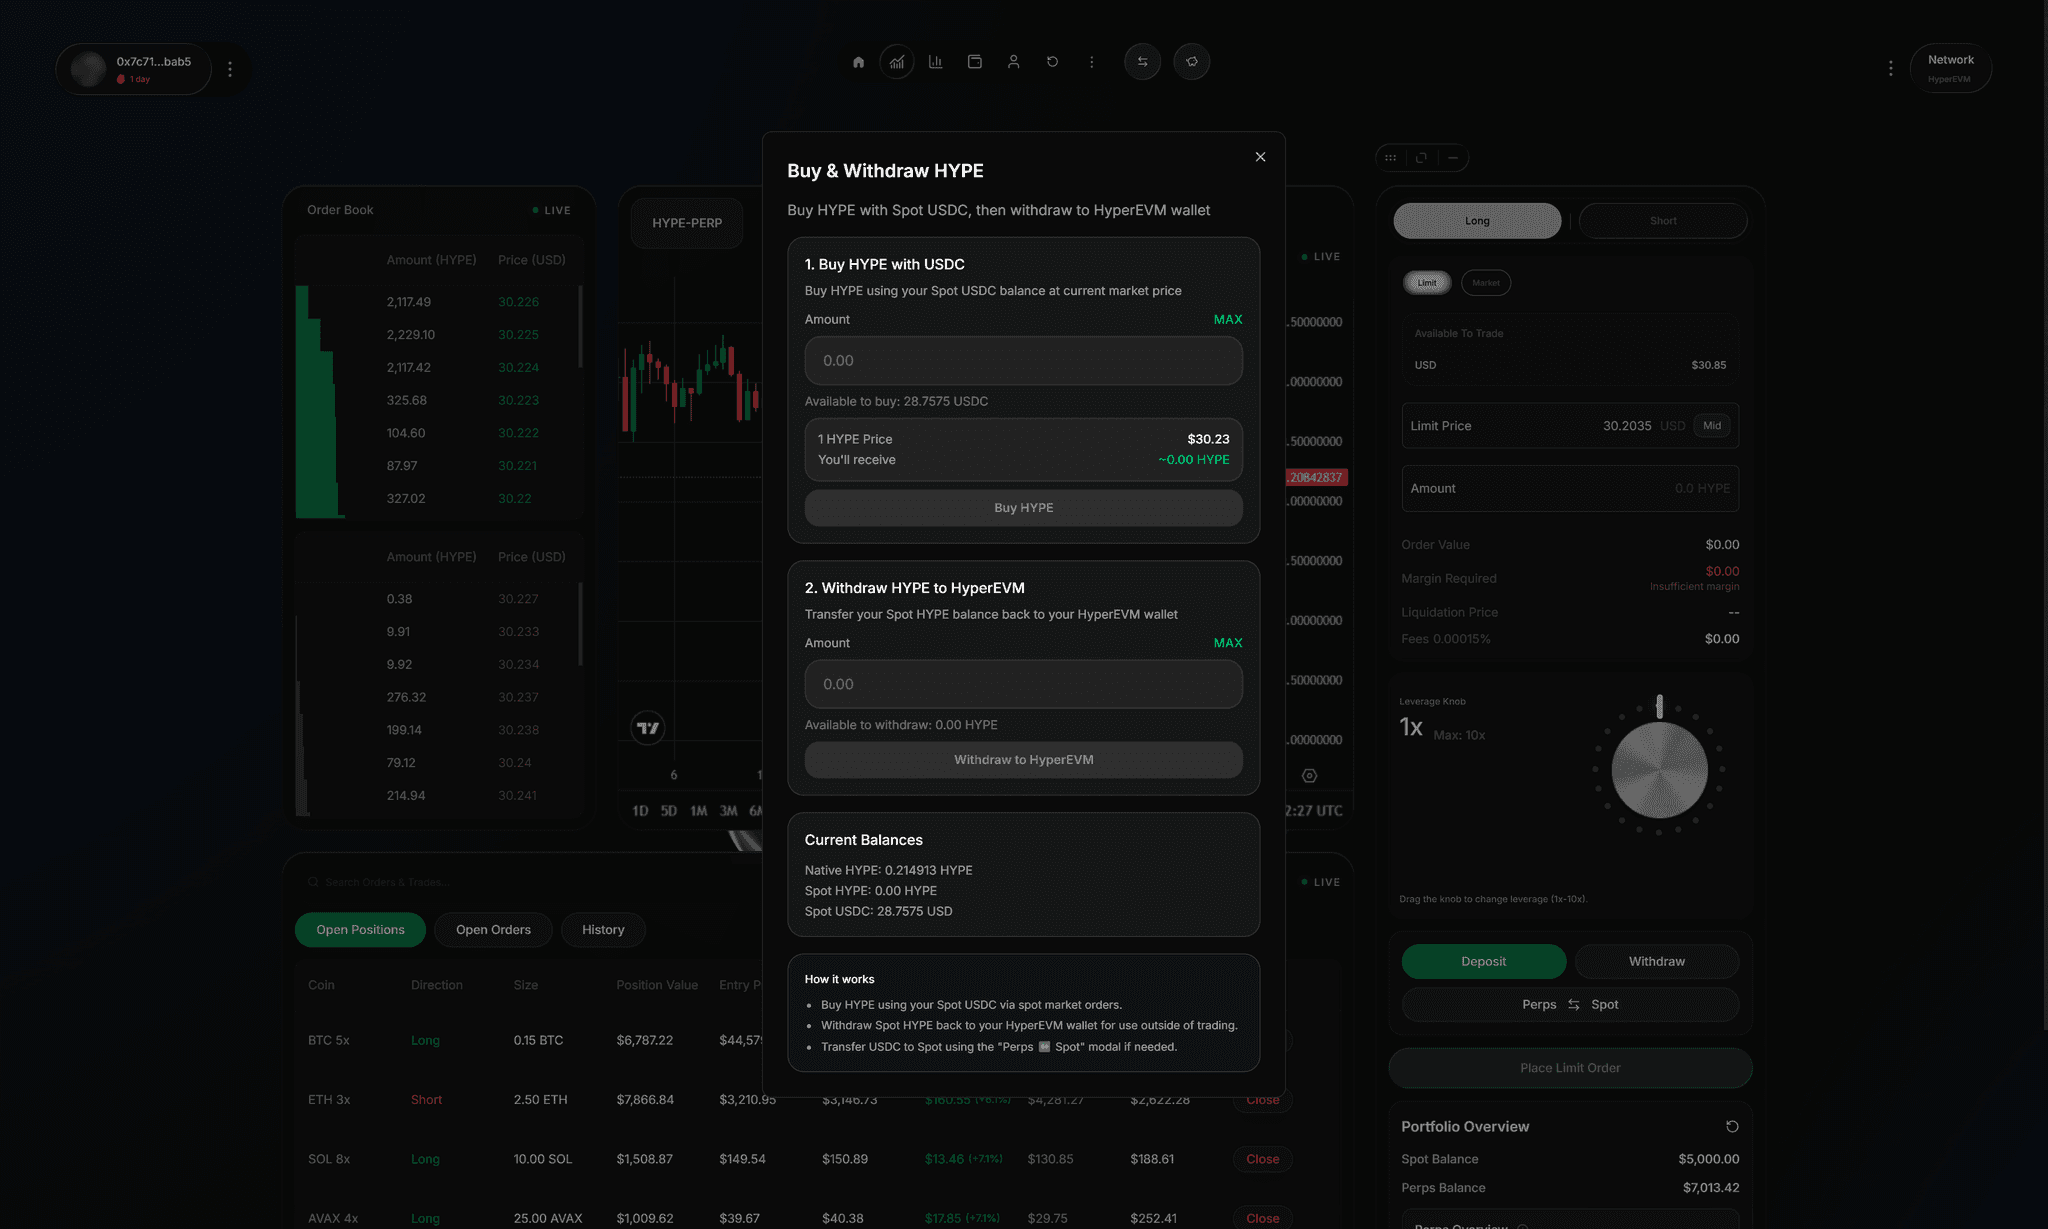Open the three-dot menu beside the wallet address
Viewport: 2048px width, 1229px height.
(x=230, y=68)
